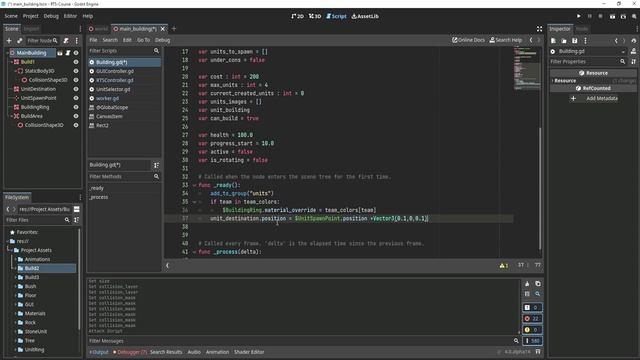Fold the _ready function code
Viewport: 640px width, 360px height.
tap(195, 185)
